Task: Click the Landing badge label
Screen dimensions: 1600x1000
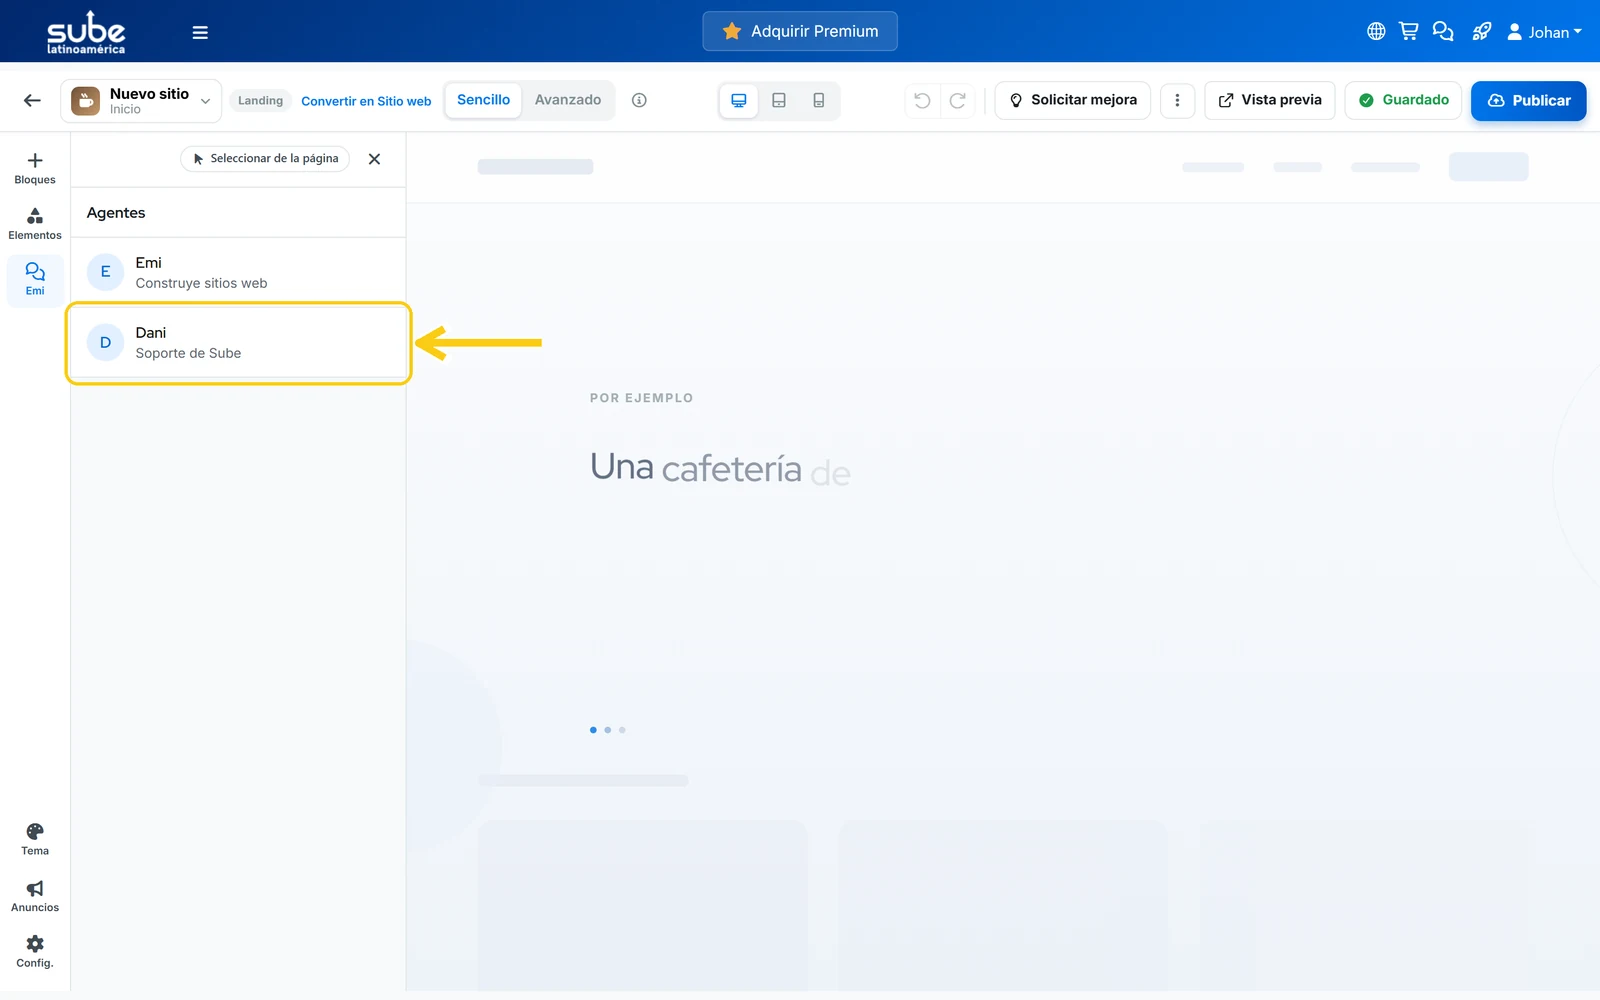Action: click(260, 101)
